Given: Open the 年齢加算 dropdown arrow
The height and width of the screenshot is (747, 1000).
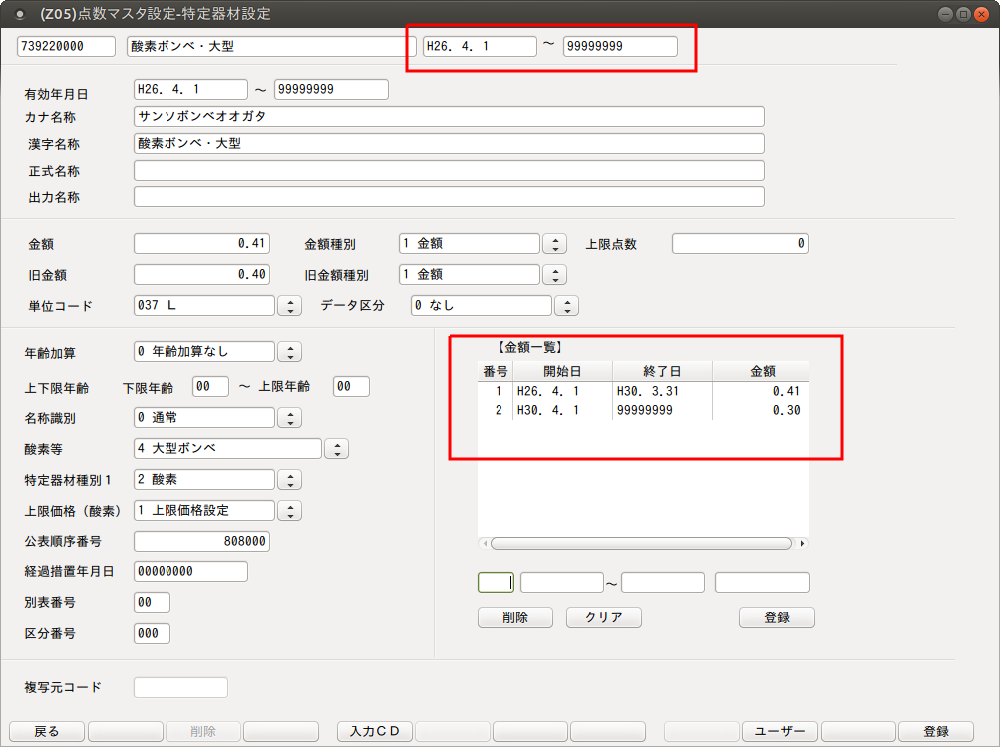Looking at the screenshot, I should click(289, 352).
